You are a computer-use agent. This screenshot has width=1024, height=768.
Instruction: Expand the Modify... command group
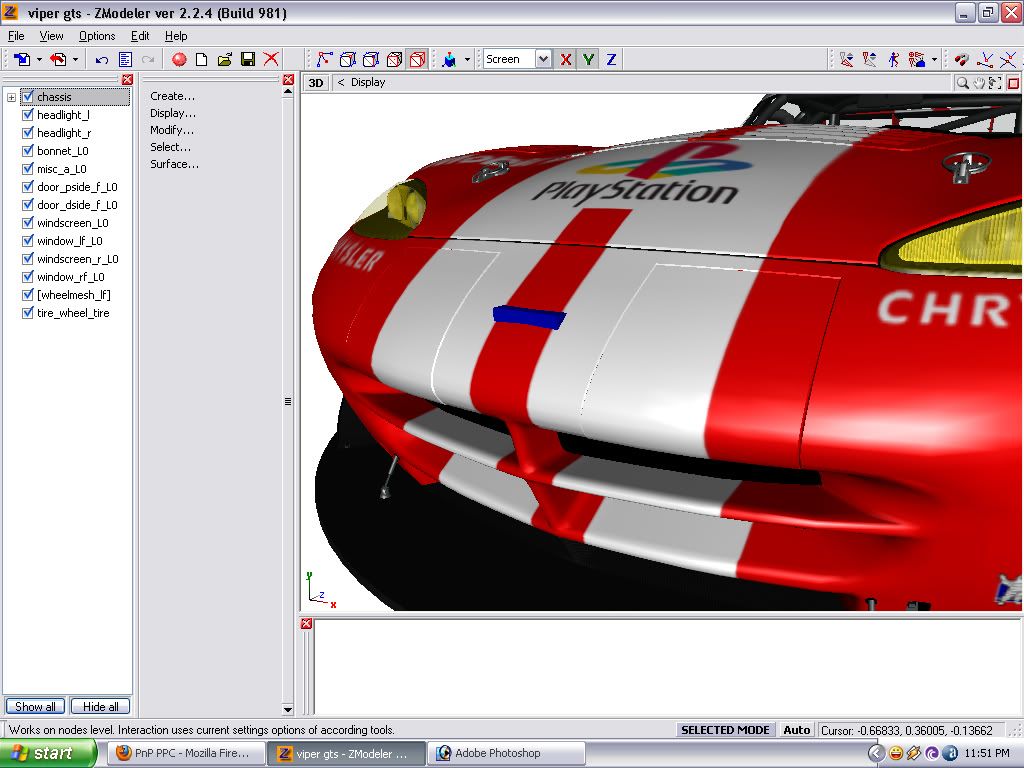pyautogui.click(x=172, y=130)
